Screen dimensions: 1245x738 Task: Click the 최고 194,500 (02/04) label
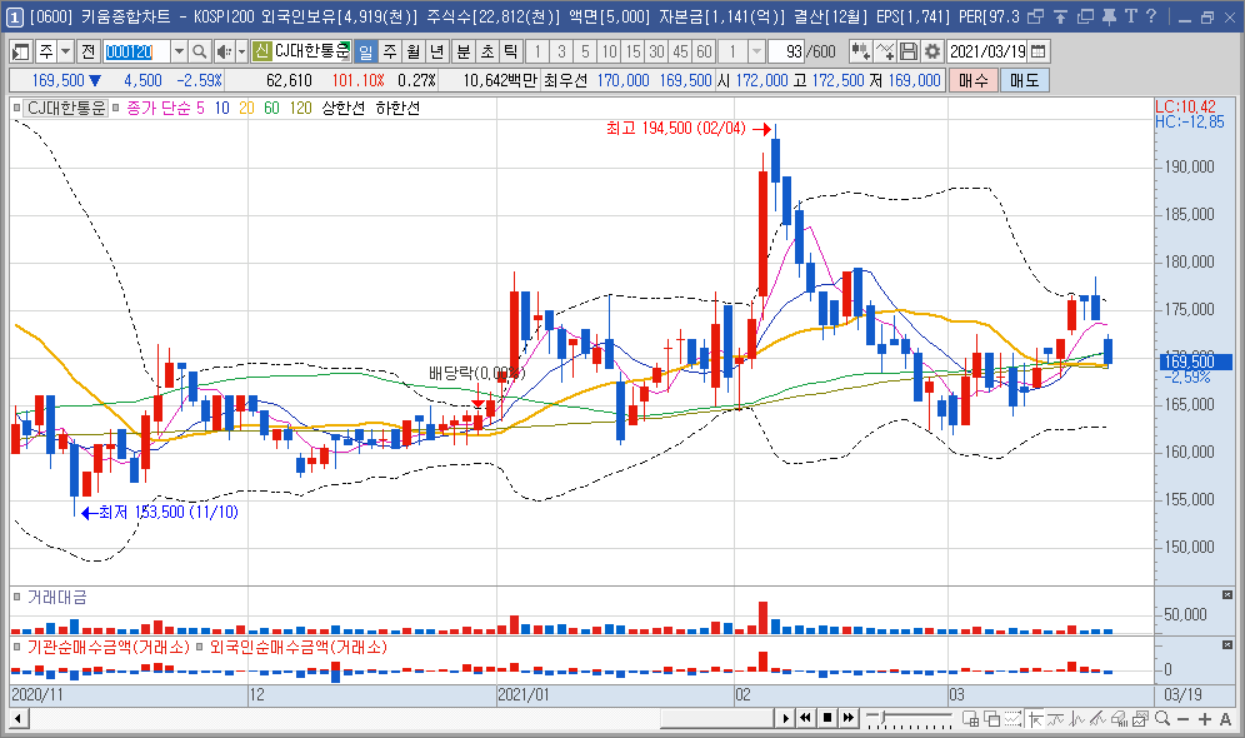pos(676,128)
